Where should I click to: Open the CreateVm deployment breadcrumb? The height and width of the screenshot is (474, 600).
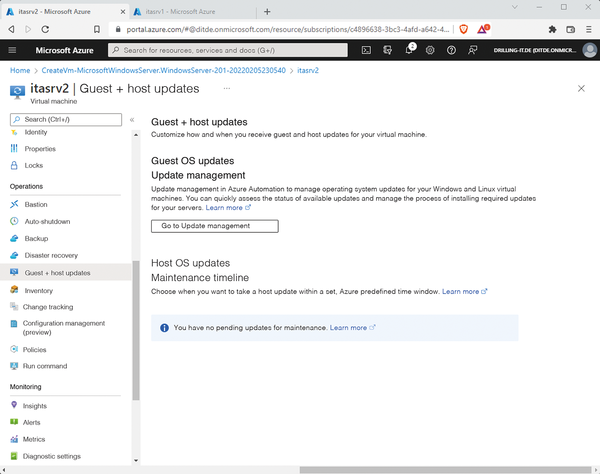(163, 70)
